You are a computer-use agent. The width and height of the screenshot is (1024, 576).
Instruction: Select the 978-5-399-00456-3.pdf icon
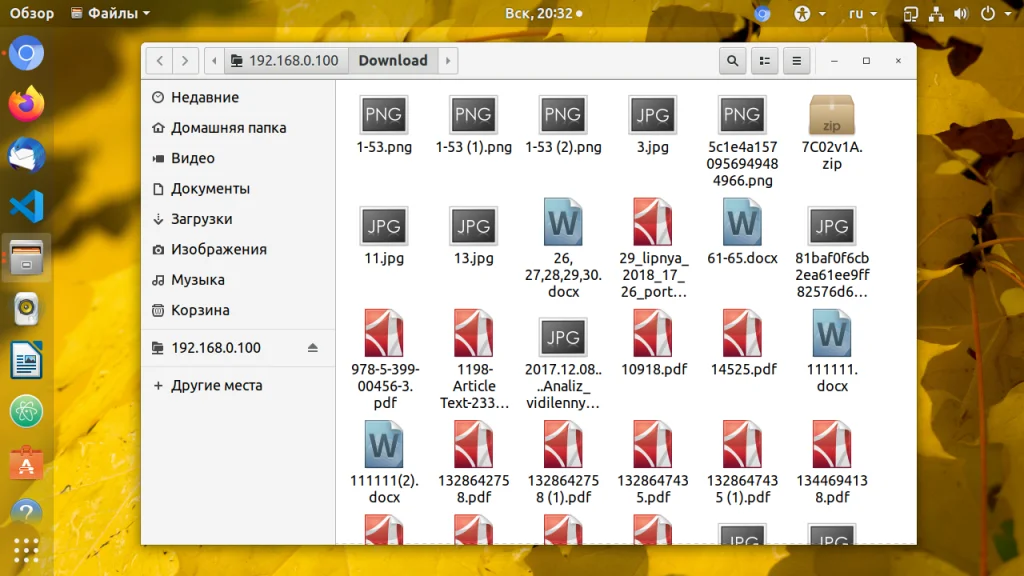tap(384, 333)
